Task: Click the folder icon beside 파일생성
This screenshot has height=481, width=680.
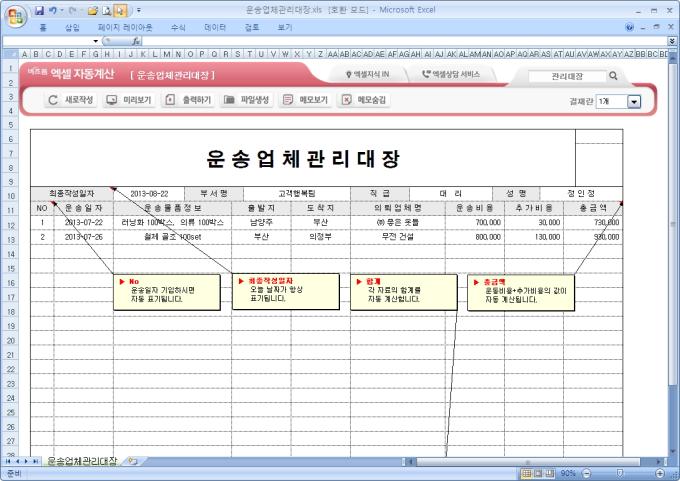Action: (x=229, y=100)
